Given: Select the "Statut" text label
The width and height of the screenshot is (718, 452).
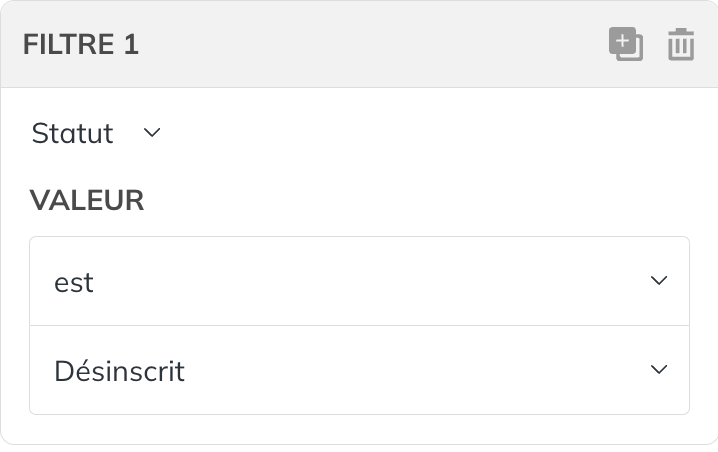Looking at the screenshot, I should 72,133.
